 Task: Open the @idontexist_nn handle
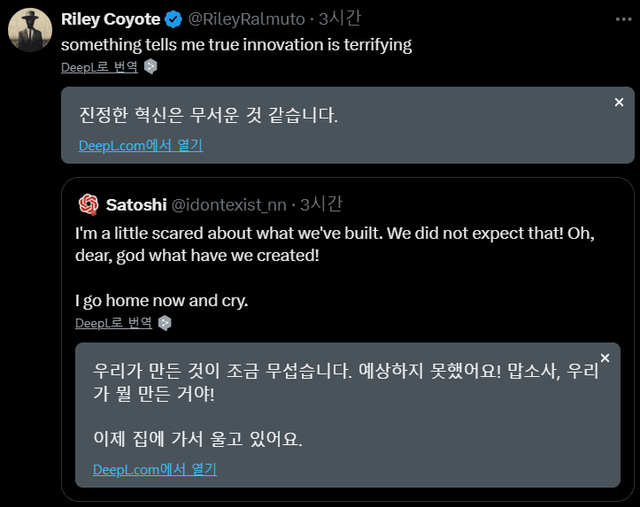pos(229,204)
